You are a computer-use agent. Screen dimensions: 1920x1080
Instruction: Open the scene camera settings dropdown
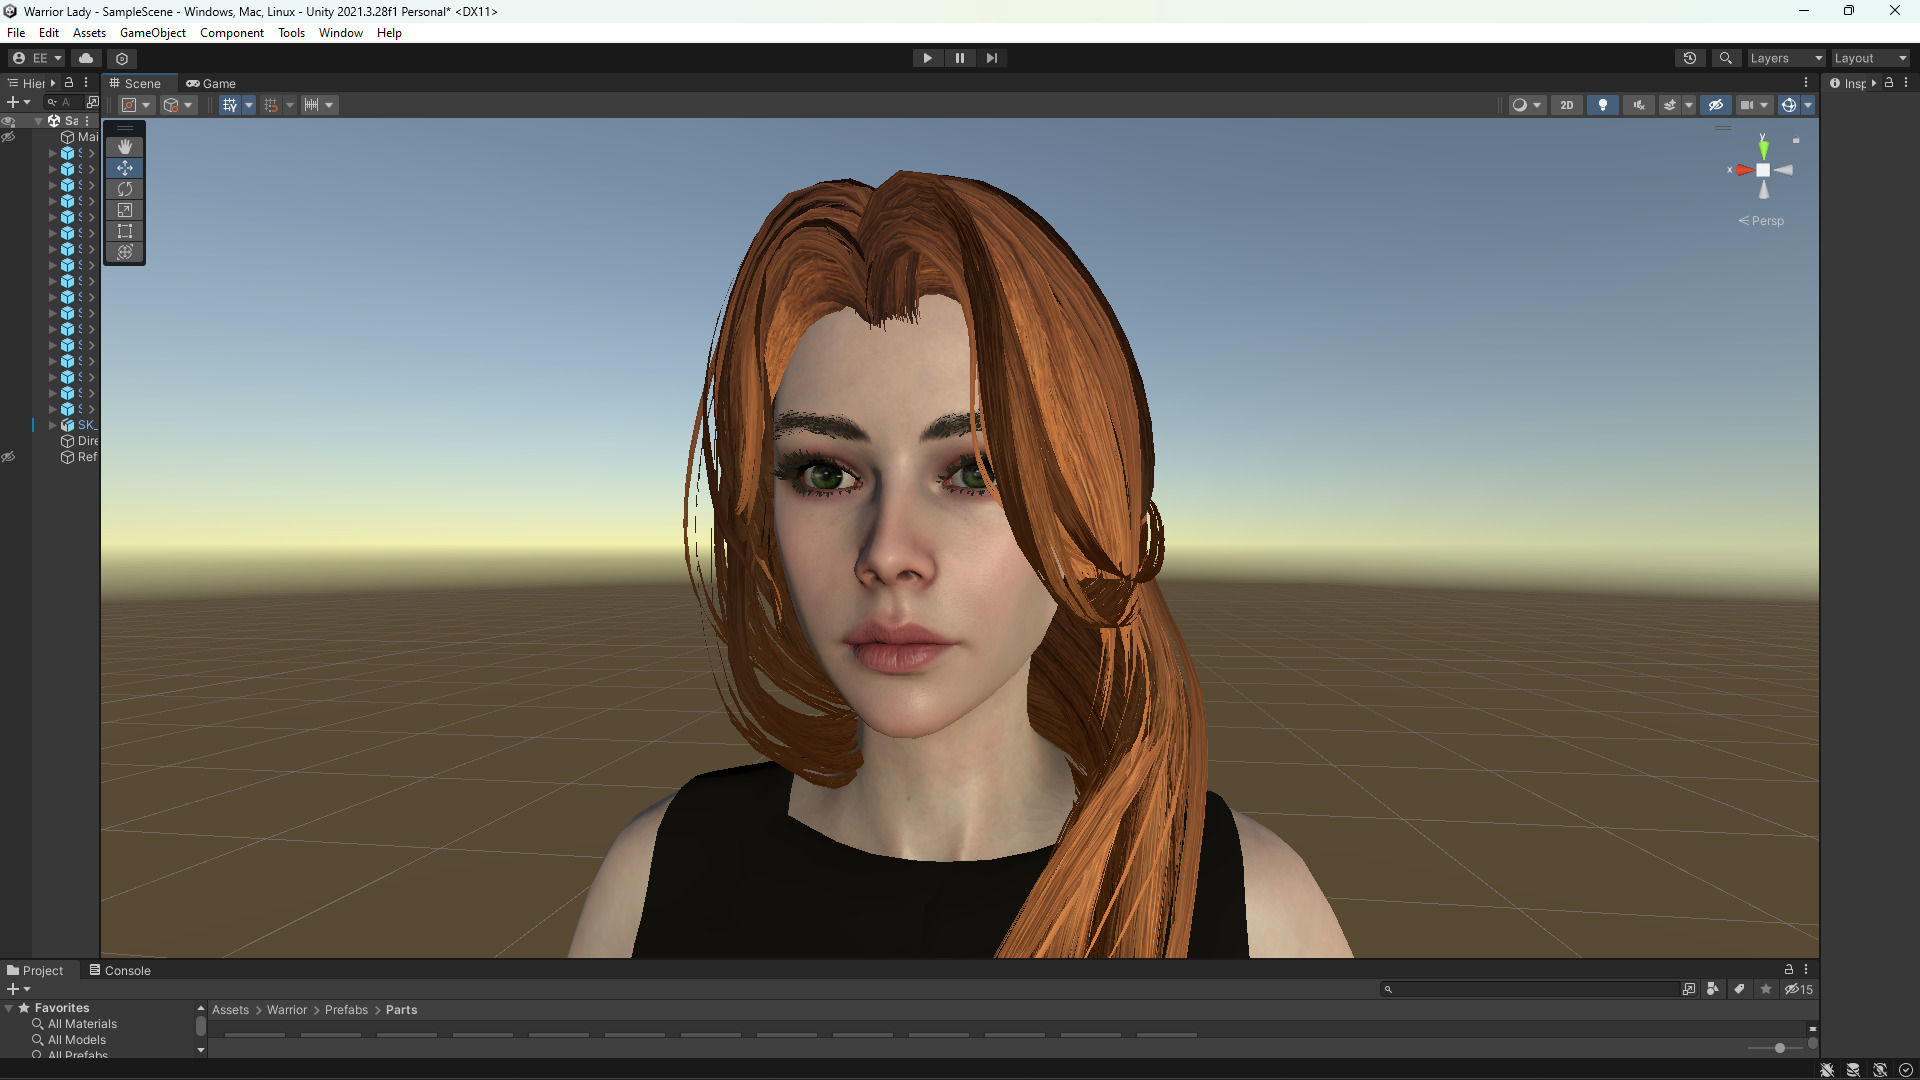pos(1755,105)
